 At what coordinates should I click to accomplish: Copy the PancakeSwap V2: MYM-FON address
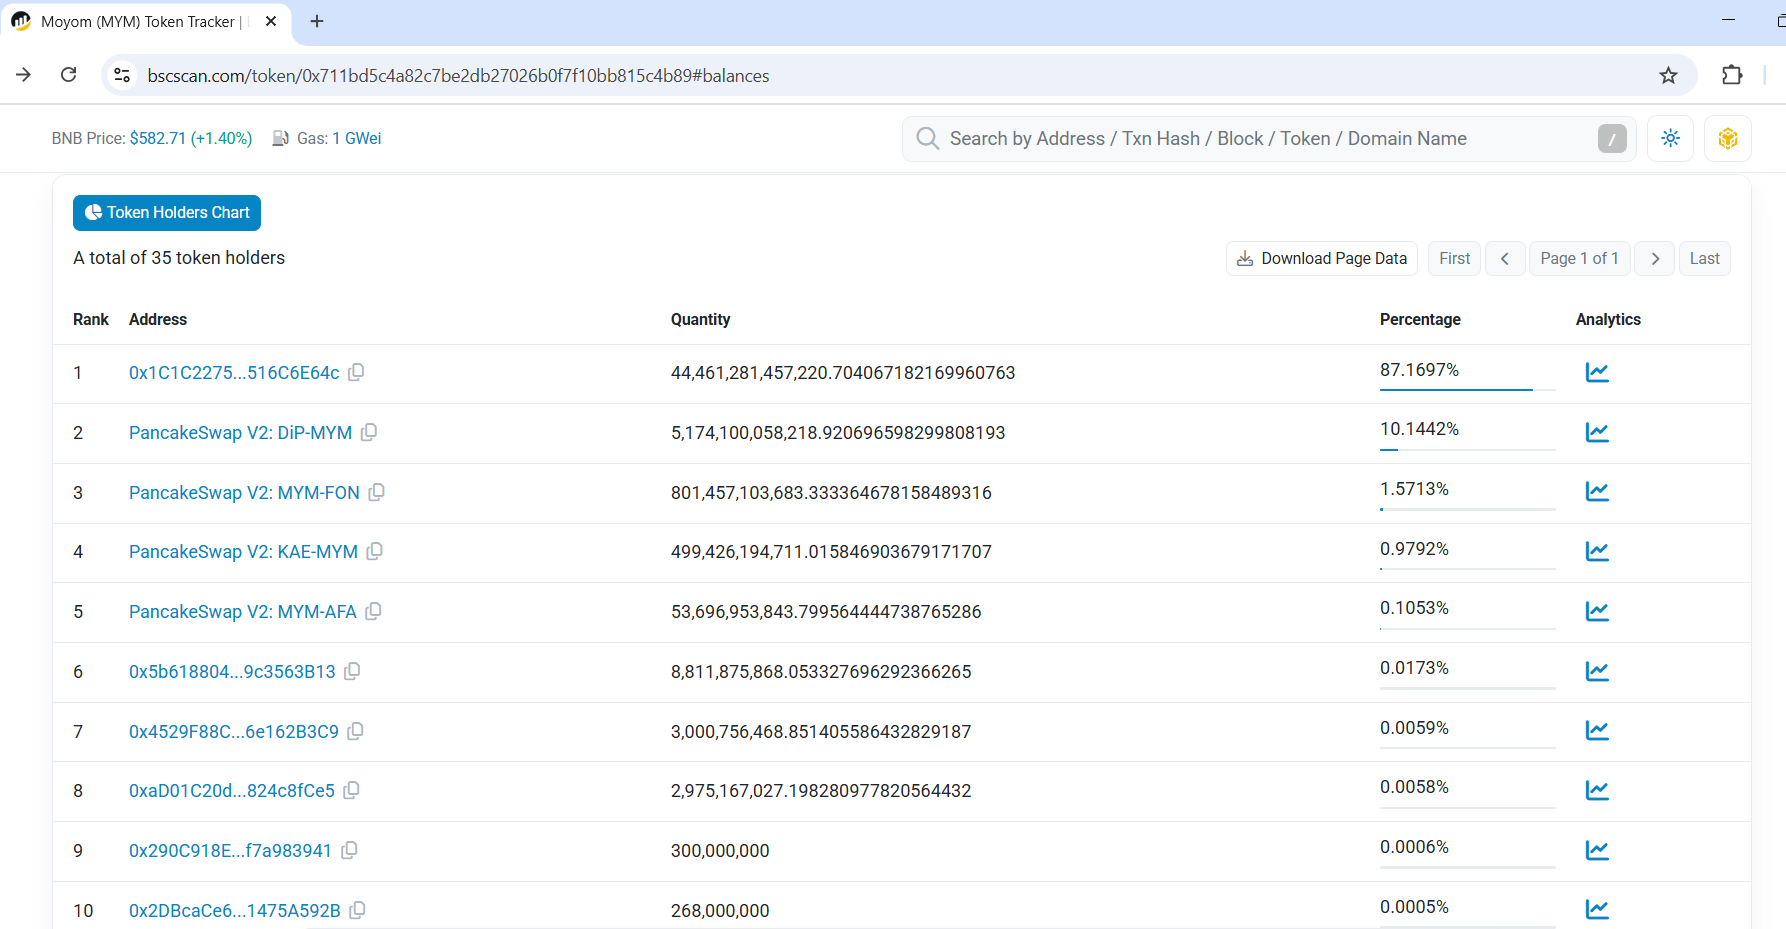[x=377, y=492]
